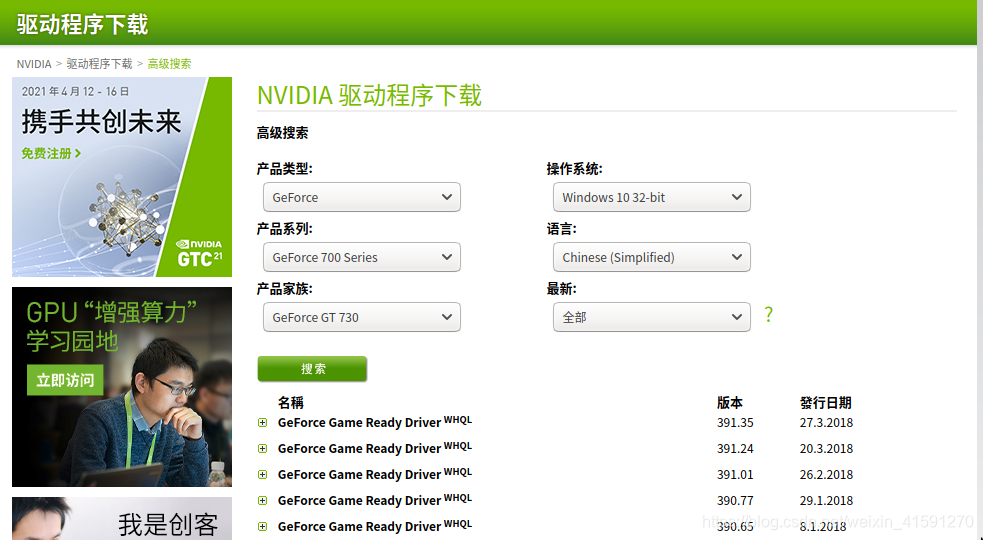Open the GPU 增强算力 学习园地 banner
This screenshot has height=540, width=983.
click(x=122, y=387)
